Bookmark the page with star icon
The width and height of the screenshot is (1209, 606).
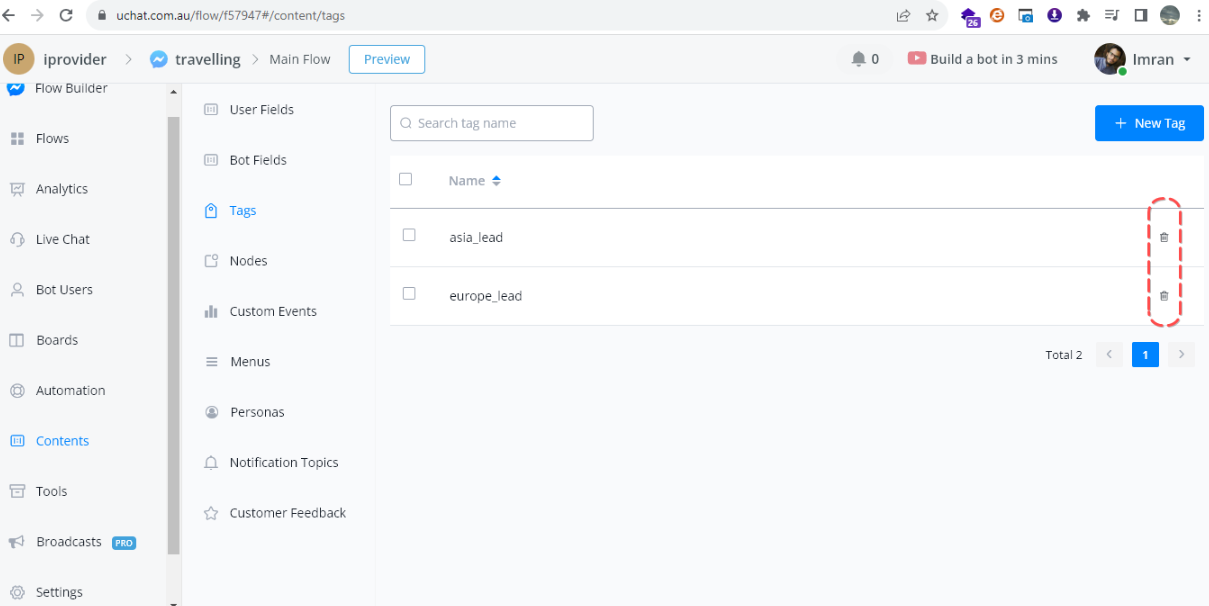pyautogui.click(x=932, y=16)
